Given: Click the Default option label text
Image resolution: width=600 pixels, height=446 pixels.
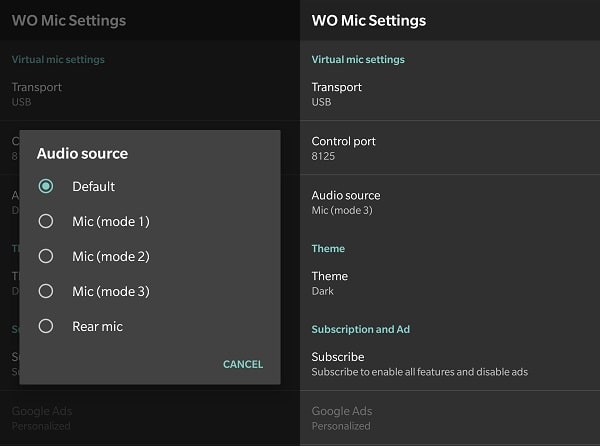Looking at the screenshot, I should [93, 186].
